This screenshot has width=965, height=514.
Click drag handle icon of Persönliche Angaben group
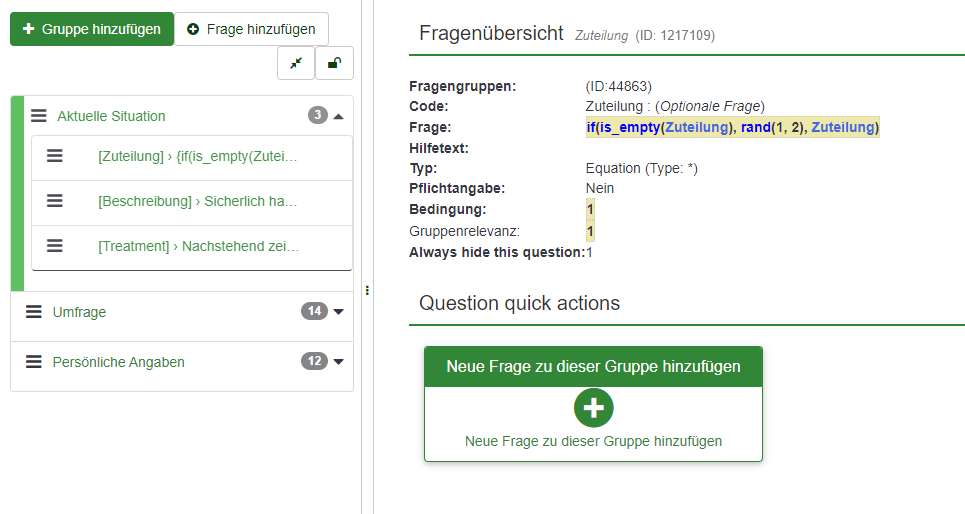[x=34, y=362]
